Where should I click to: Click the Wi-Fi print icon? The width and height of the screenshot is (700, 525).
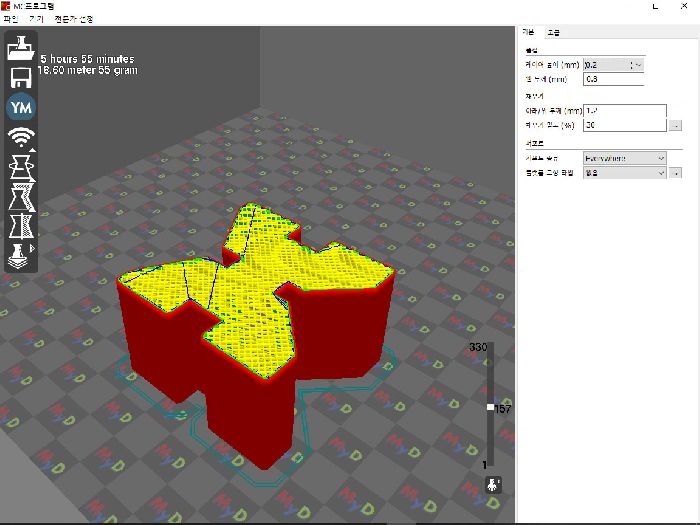[21, 137]
